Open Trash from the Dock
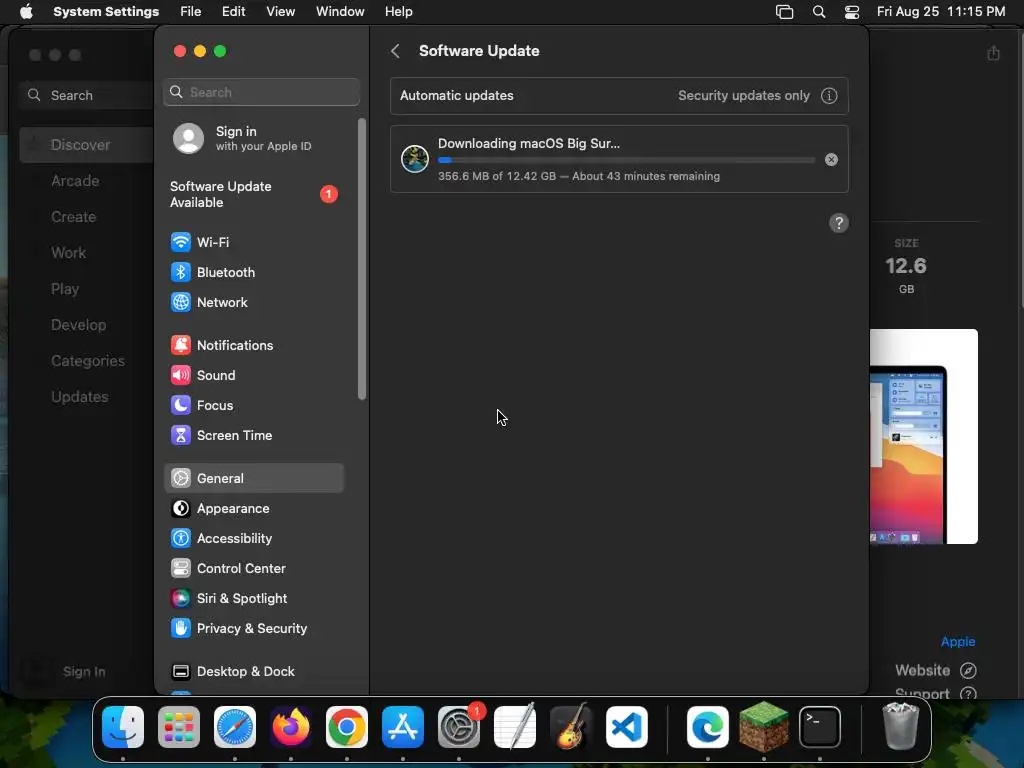The width and height of the screenshot is (1024, 768). 901,727
